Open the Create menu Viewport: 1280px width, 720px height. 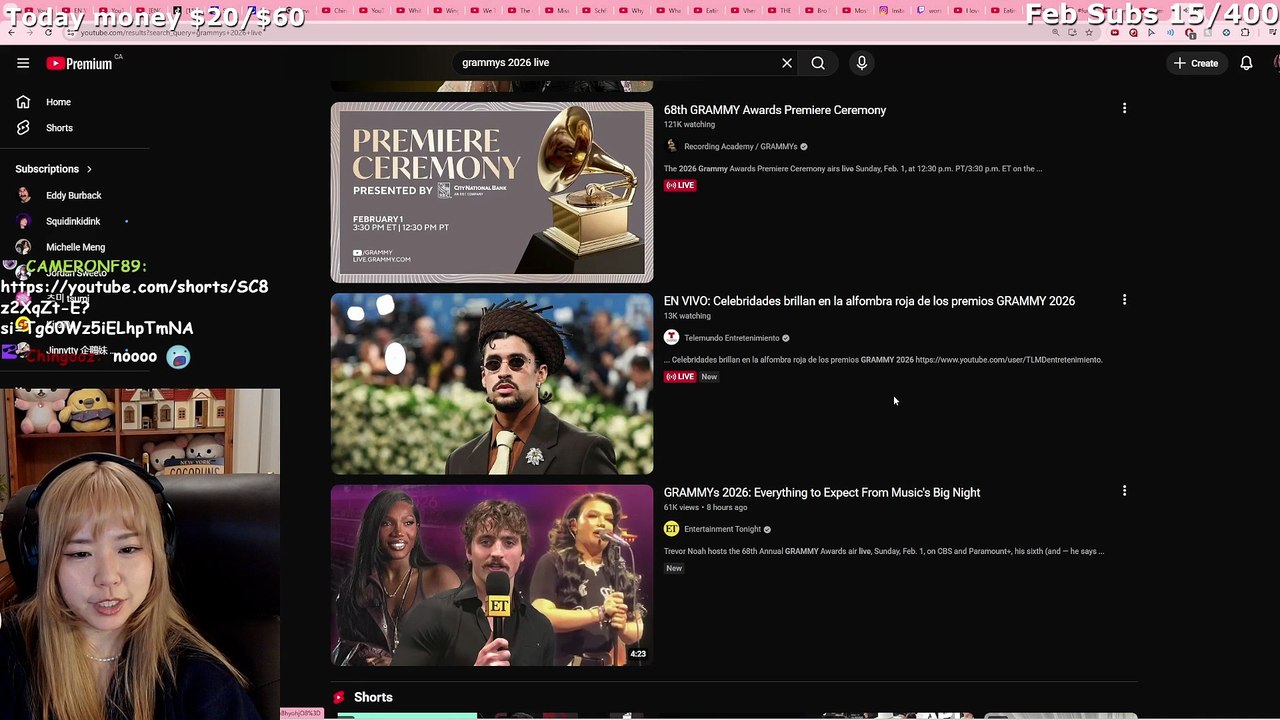point(1196,63)
